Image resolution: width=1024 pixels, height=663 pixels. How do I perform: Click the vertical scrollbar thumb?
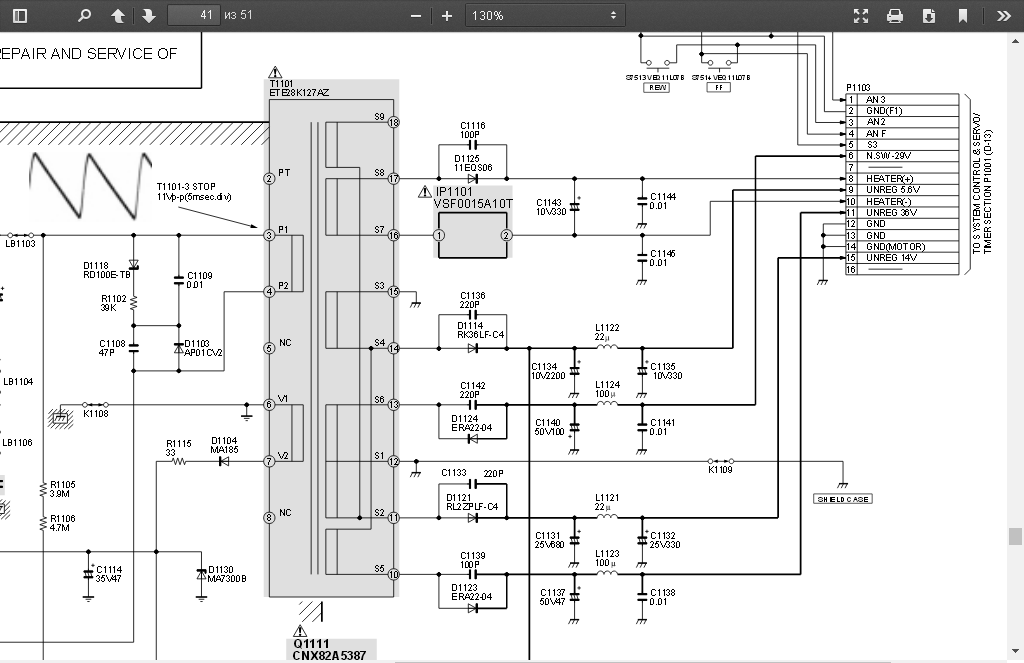pos(1016,535)
